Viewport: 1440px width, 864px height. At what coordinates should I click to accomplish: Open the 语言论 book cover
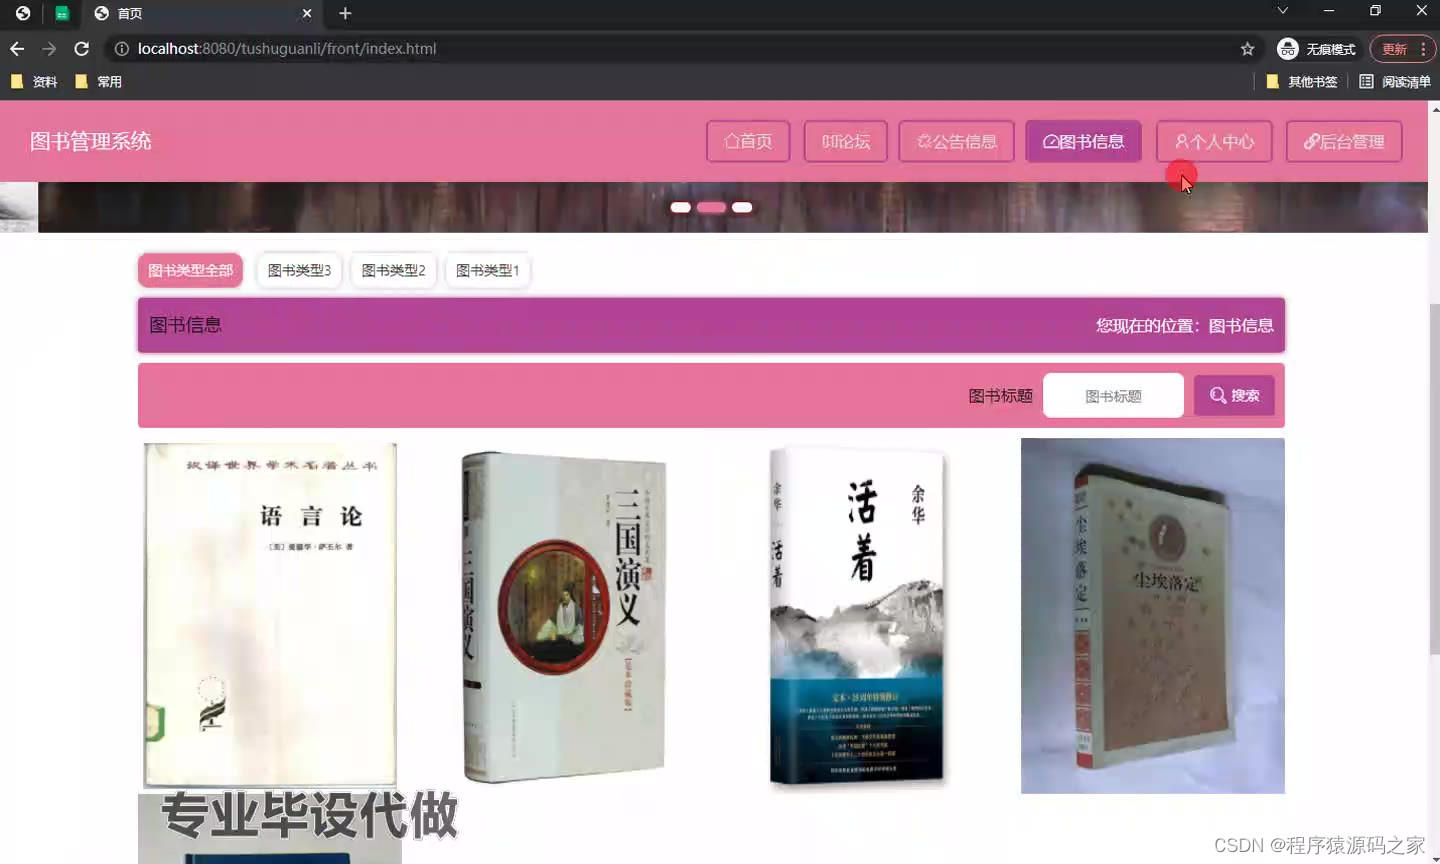(270, 615)
